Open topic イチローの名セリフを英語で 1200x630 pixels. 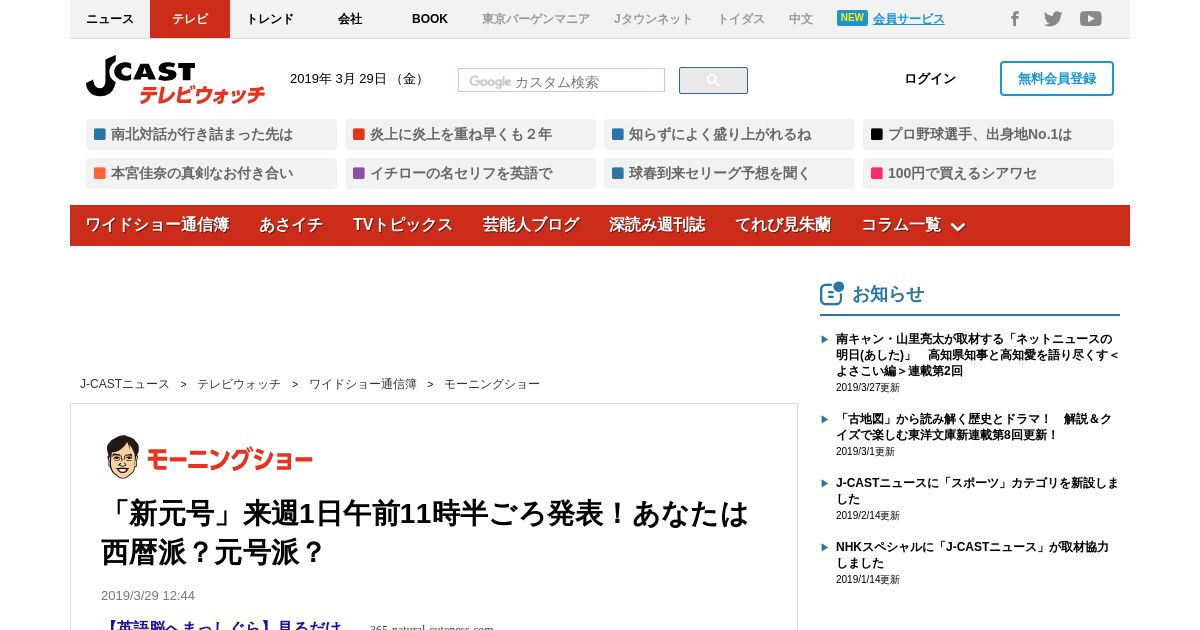[x=470, y=173]
